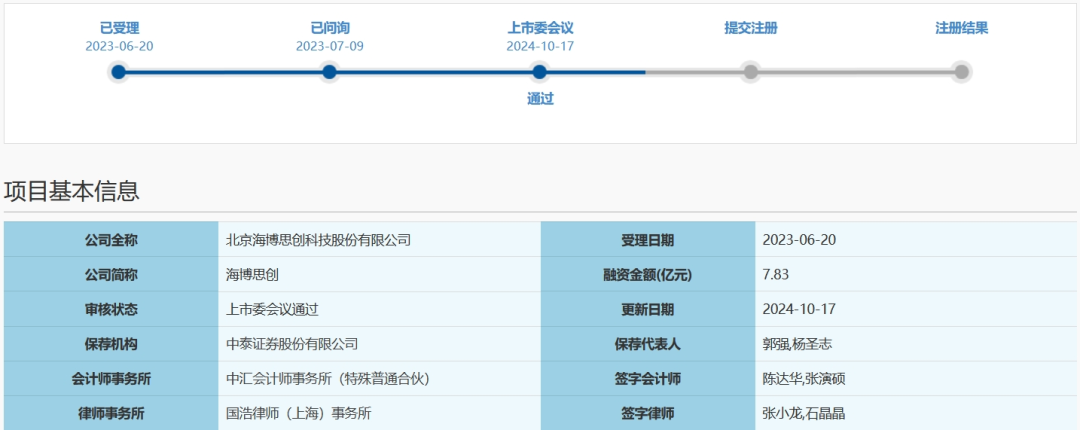Click the 项目基本信息 section heading
The width and height of the screenshot is (1080, 430).
click(72, 191)
